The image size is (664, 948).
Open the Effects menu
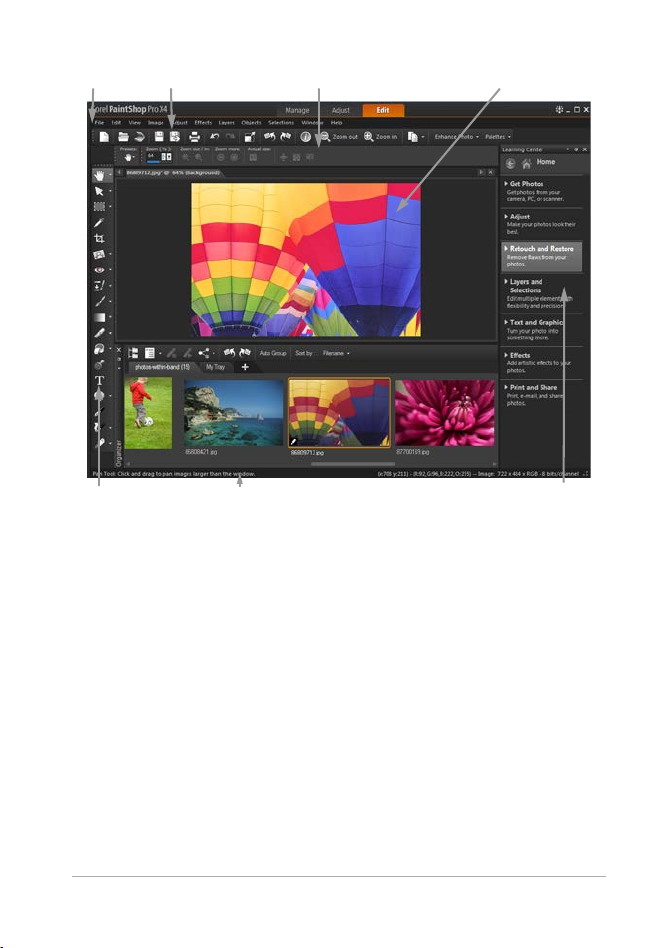(203, 123)
